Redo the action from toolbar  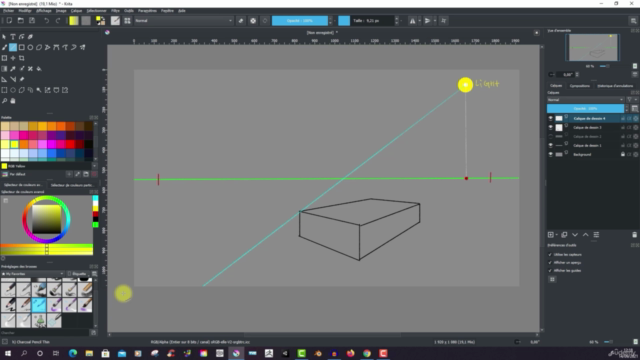point(58,20)
